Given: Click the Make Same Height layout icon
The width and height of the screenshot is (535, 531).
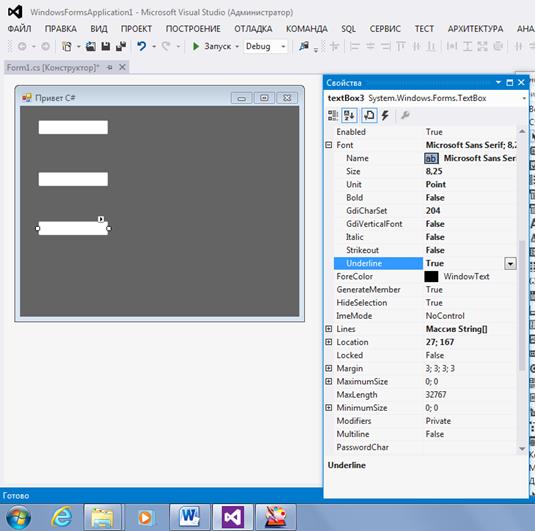Looking at the screenshot, I should point(467,46).
